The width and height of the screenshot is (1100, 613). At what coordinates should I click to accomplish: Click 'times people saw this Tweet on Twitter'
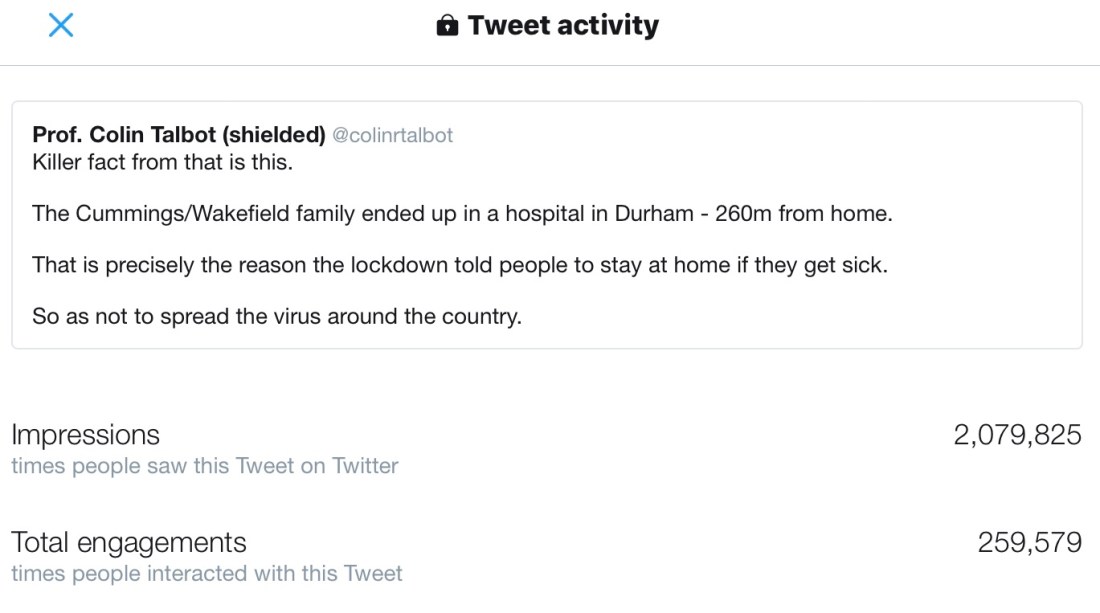205,466
